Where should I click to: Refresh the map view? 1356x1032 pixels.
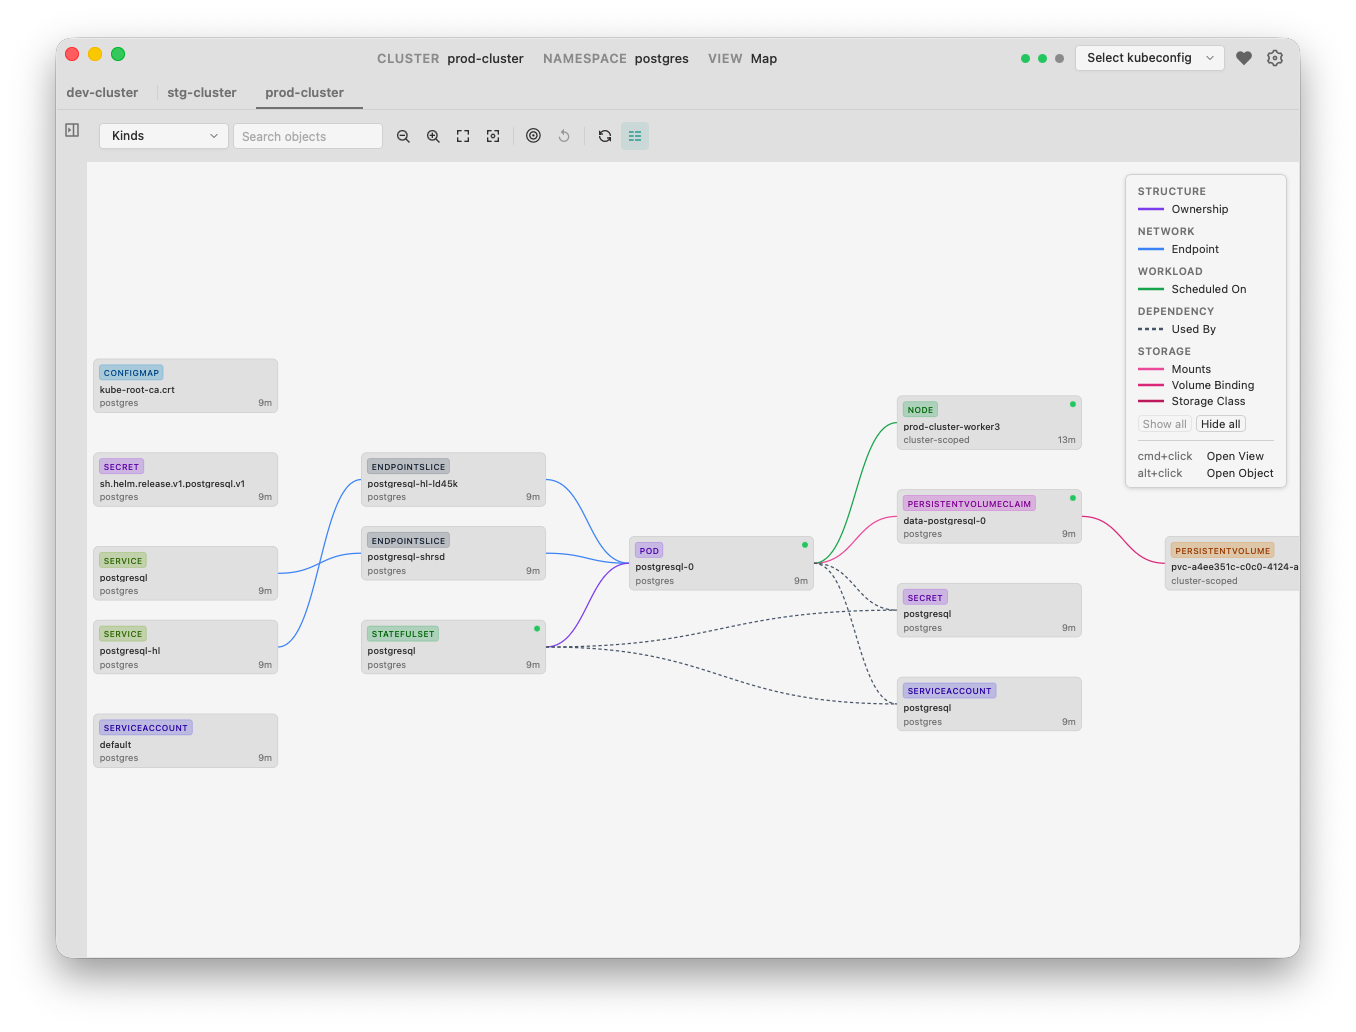[x=605, y=136]
